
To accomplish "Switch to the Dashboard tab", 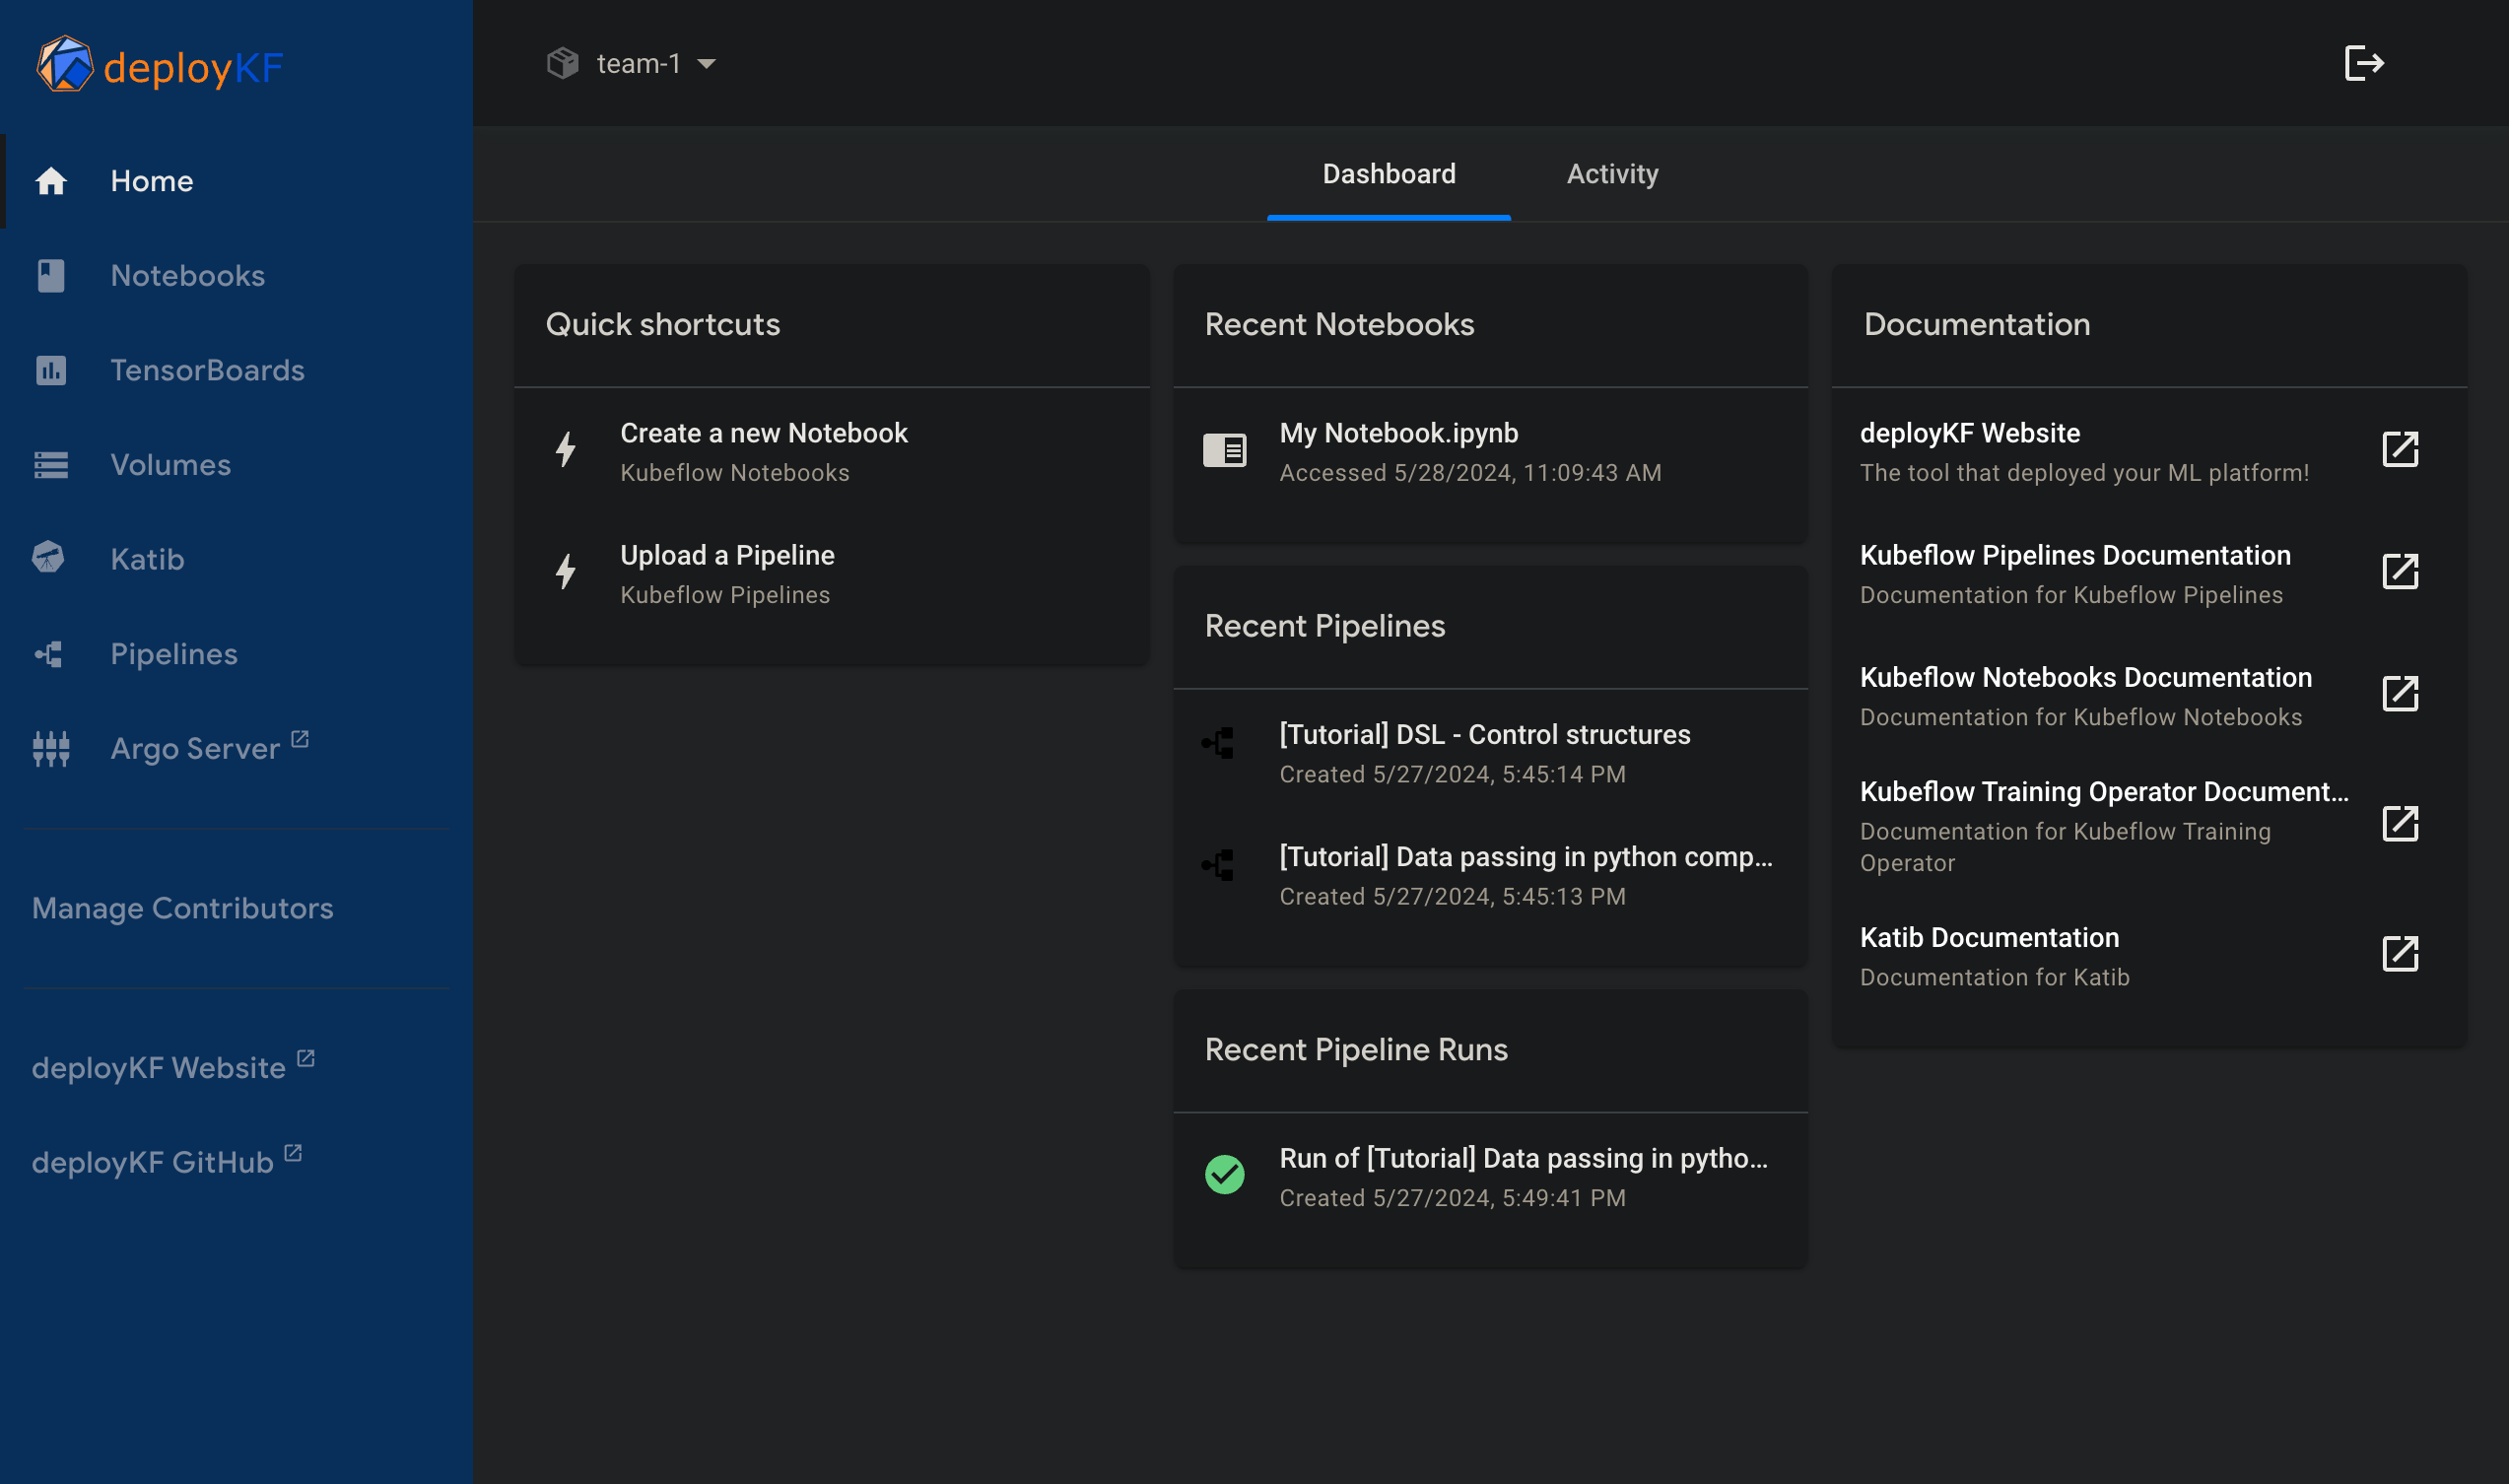I will (x=1388, y=174).
